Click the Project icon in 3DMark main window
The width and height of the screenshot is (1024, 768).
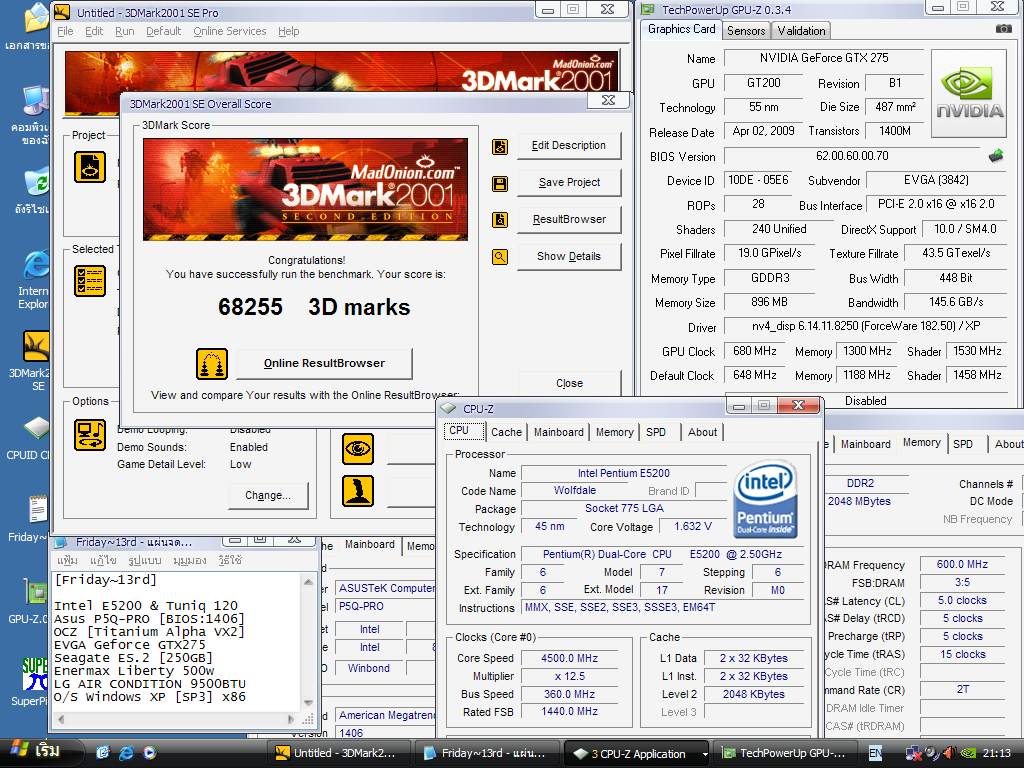point(90,167)
